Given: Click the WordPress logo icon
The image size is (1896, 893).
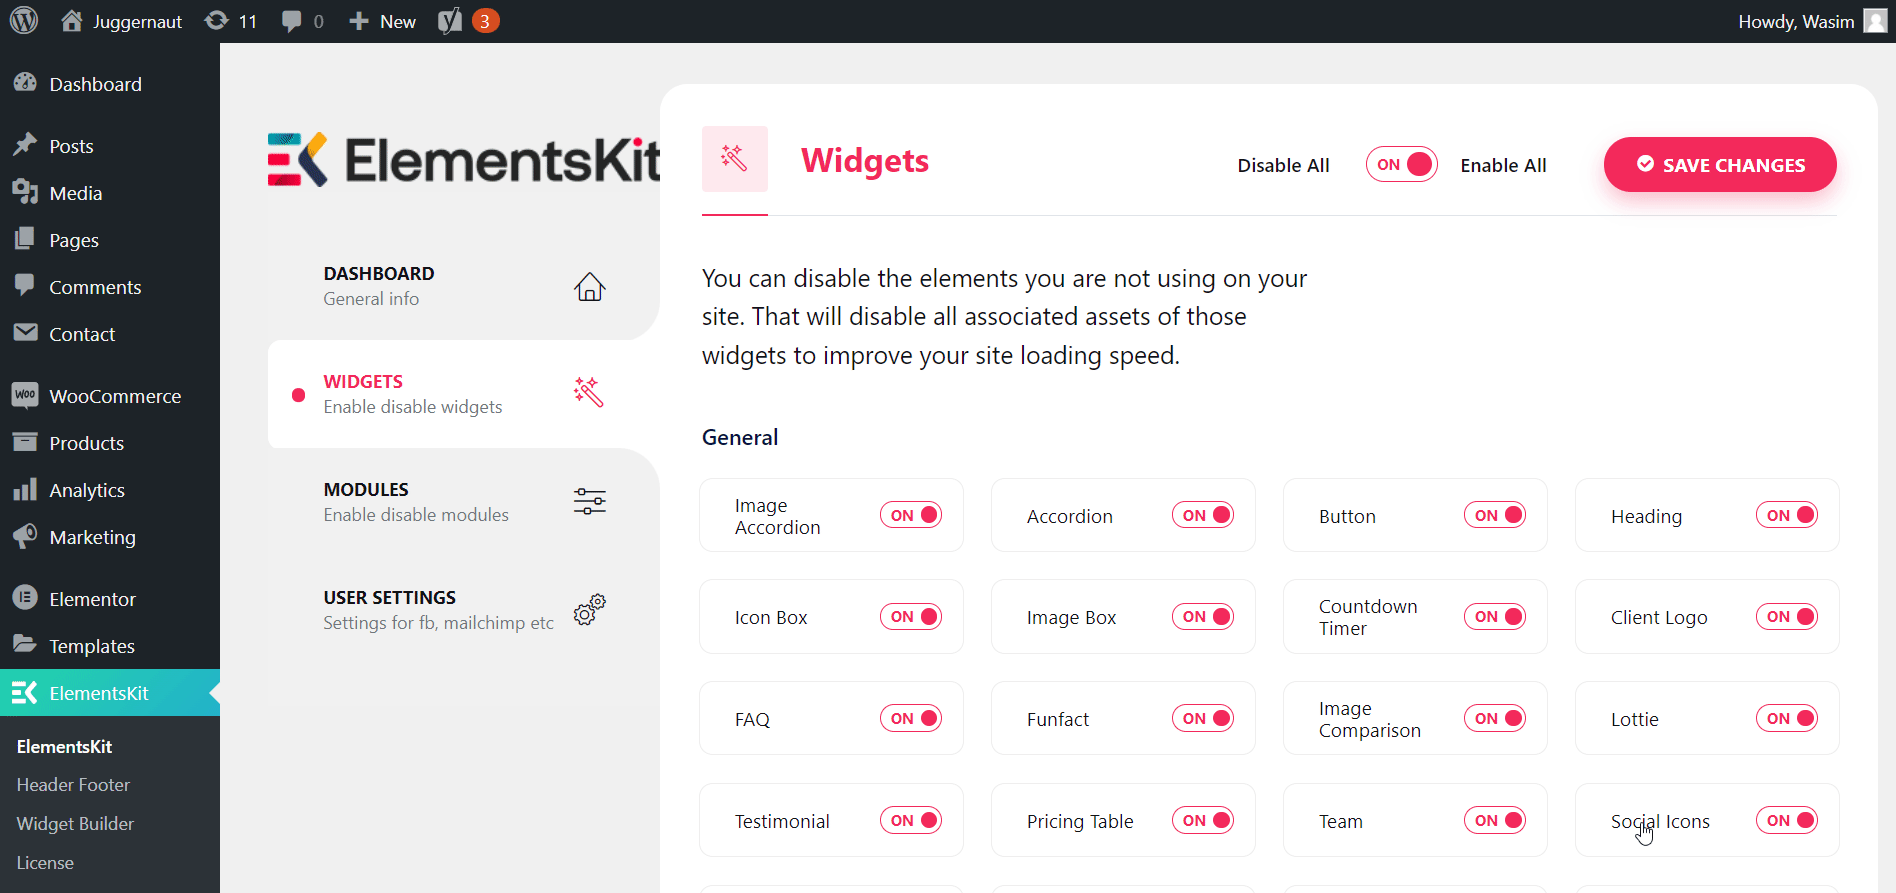Looking at the screenshot, I should point(24,21).
